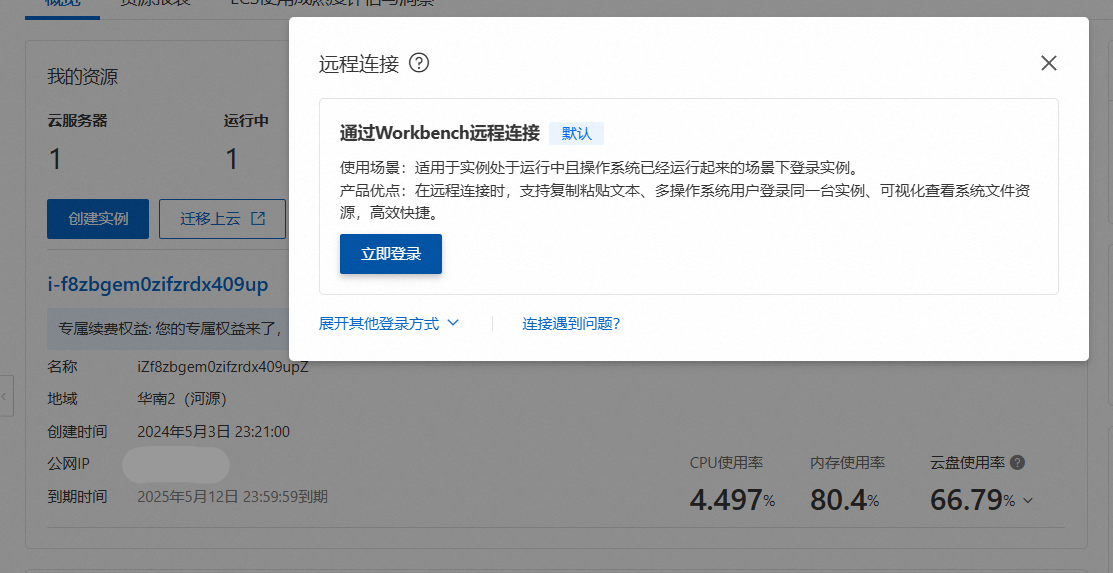This screenshot has width=1113, height=573.
Task: Click the 云服务器 count of 1
Action: [55, 159]
